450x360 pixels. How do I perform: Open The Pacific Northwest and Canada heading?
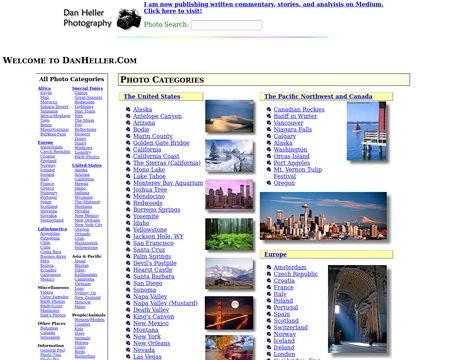[x=318, y=96]
